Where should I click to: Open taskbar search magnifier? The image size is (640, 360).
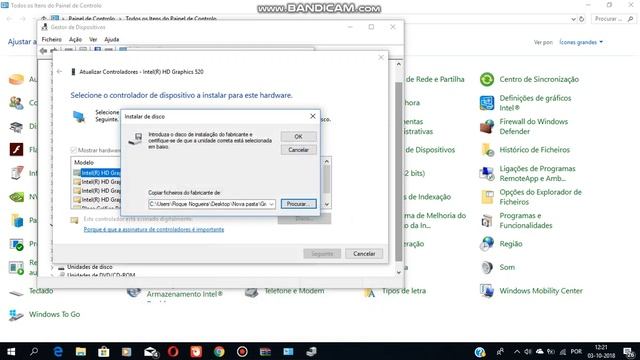(34, 351)
